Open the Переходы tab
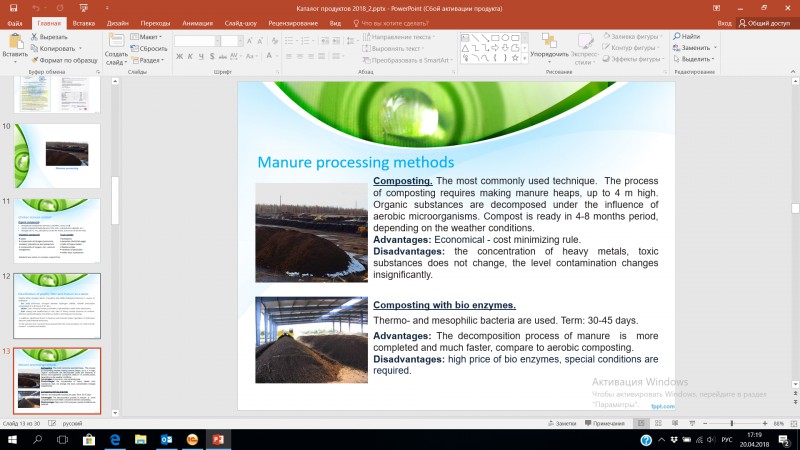 point(155,23)
